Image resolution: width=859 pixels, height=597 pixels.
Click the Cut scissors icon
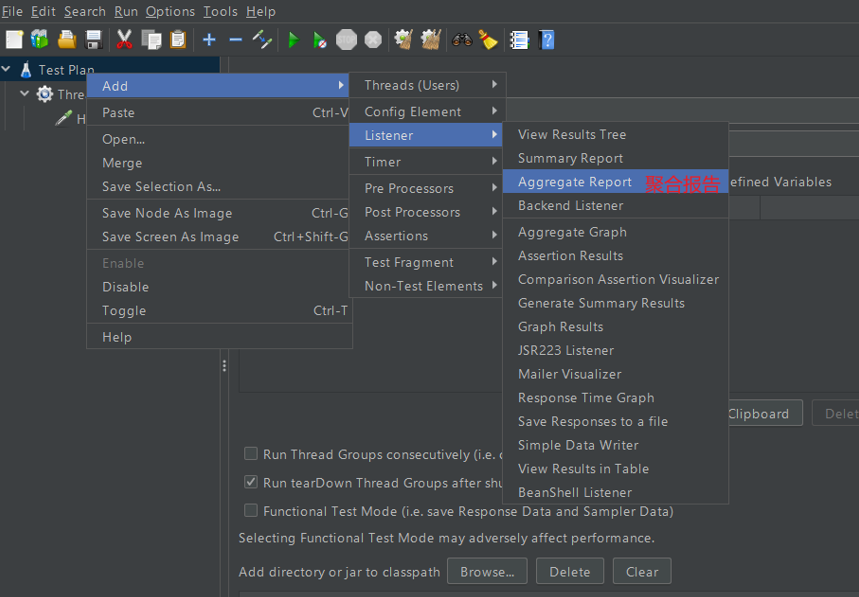click(124, 40)
